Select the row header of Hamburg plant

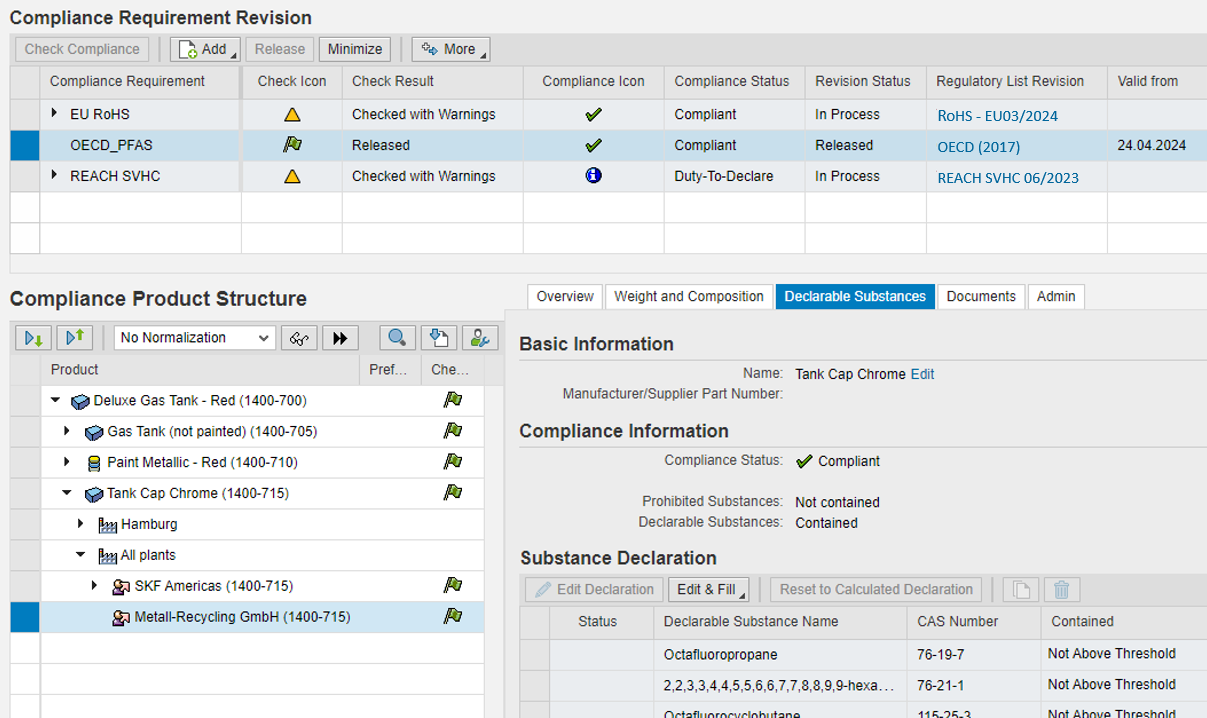pos(25,524)
